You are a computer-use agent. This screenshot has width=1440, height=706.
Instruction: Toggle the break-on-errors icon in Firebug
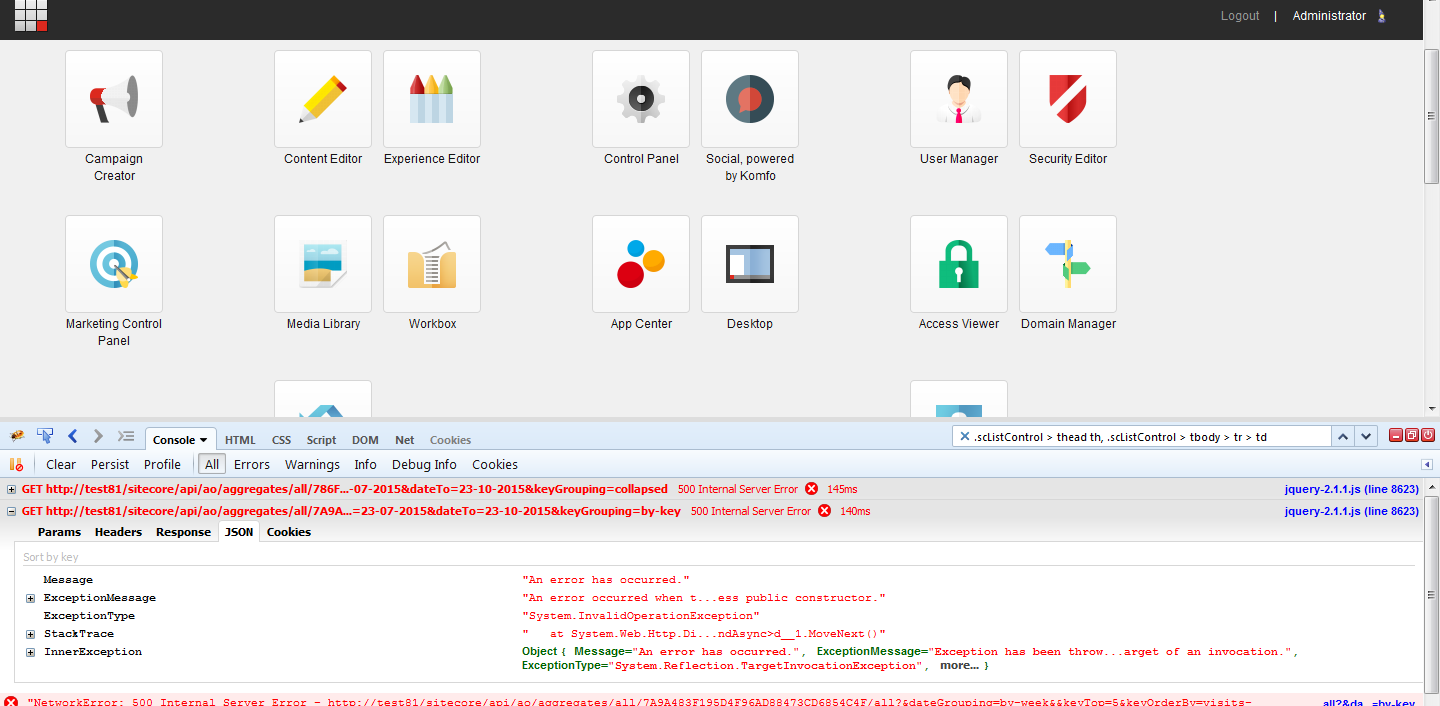point(17,464)
